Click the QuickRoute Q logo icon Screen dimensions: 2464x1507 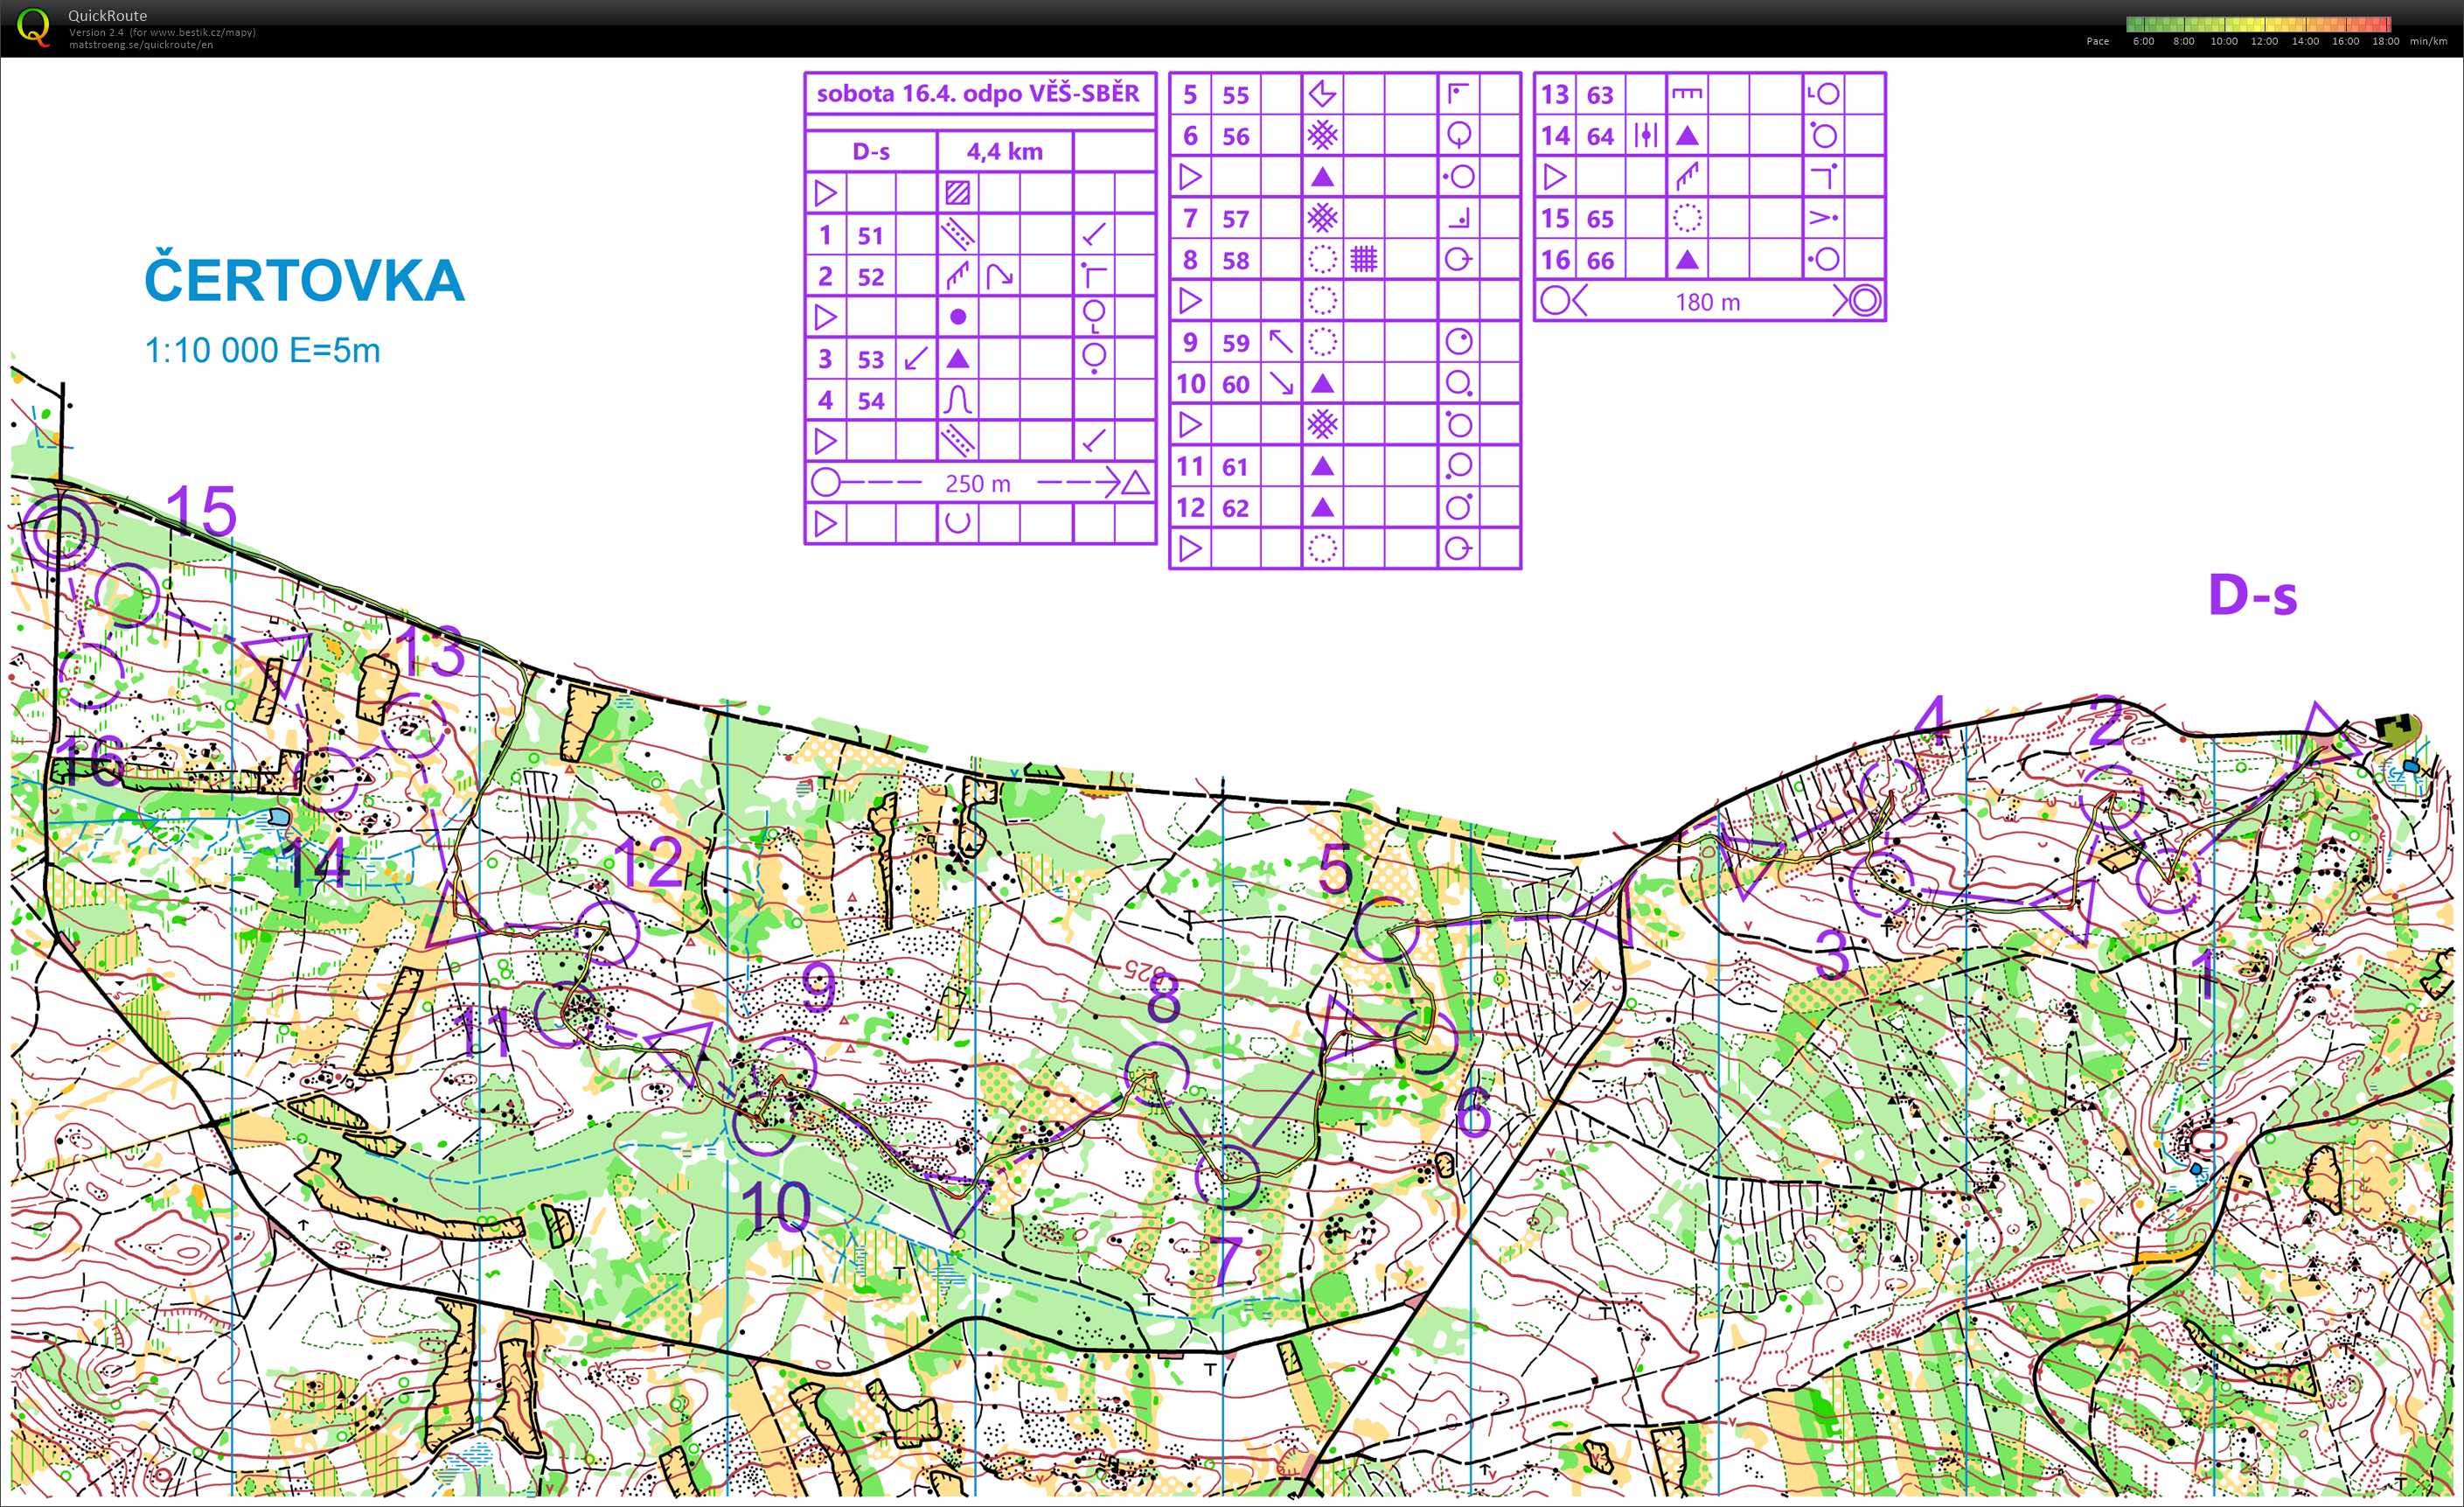[x=32, y=26]
